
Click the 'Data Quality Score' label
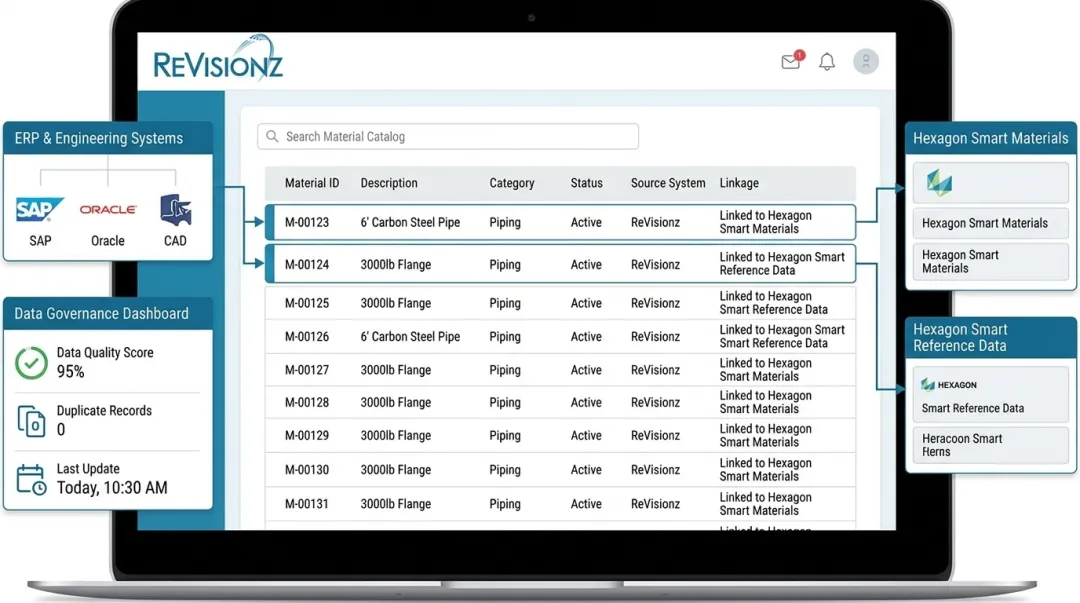105,352
